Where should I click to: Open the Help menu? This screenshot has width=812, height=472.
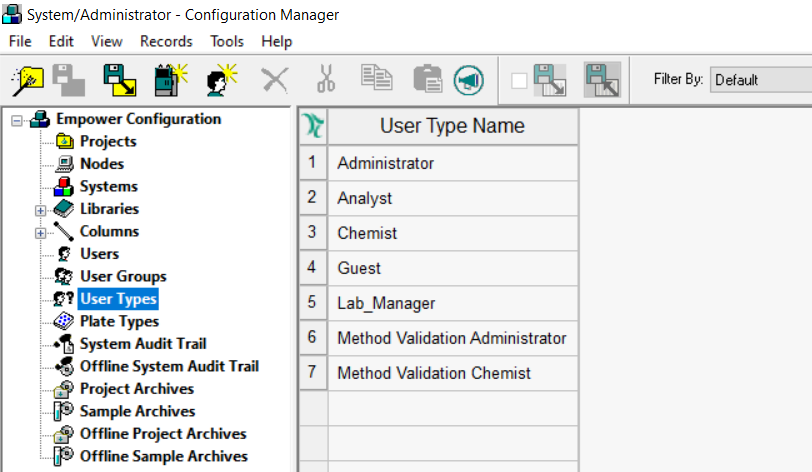coord(277,41)
